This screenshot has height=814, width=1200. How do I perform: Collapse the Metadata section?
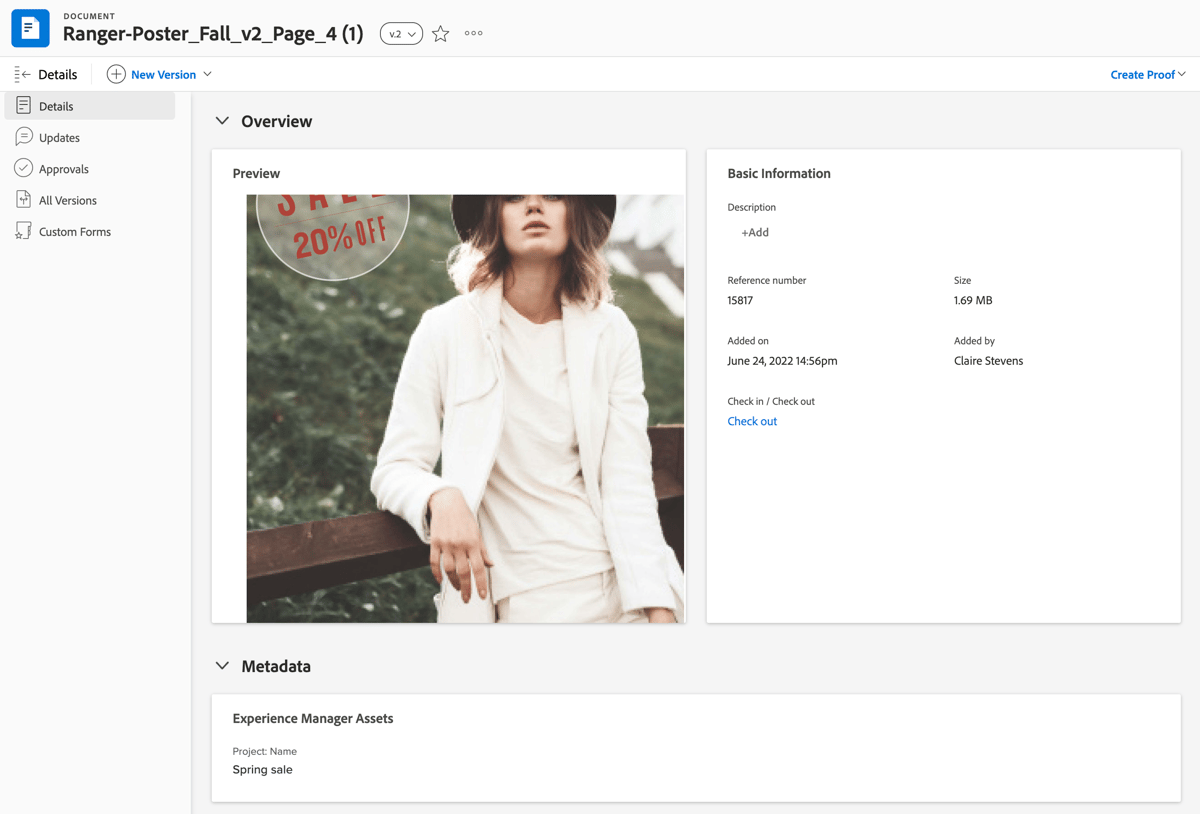[x=222, y=665]
